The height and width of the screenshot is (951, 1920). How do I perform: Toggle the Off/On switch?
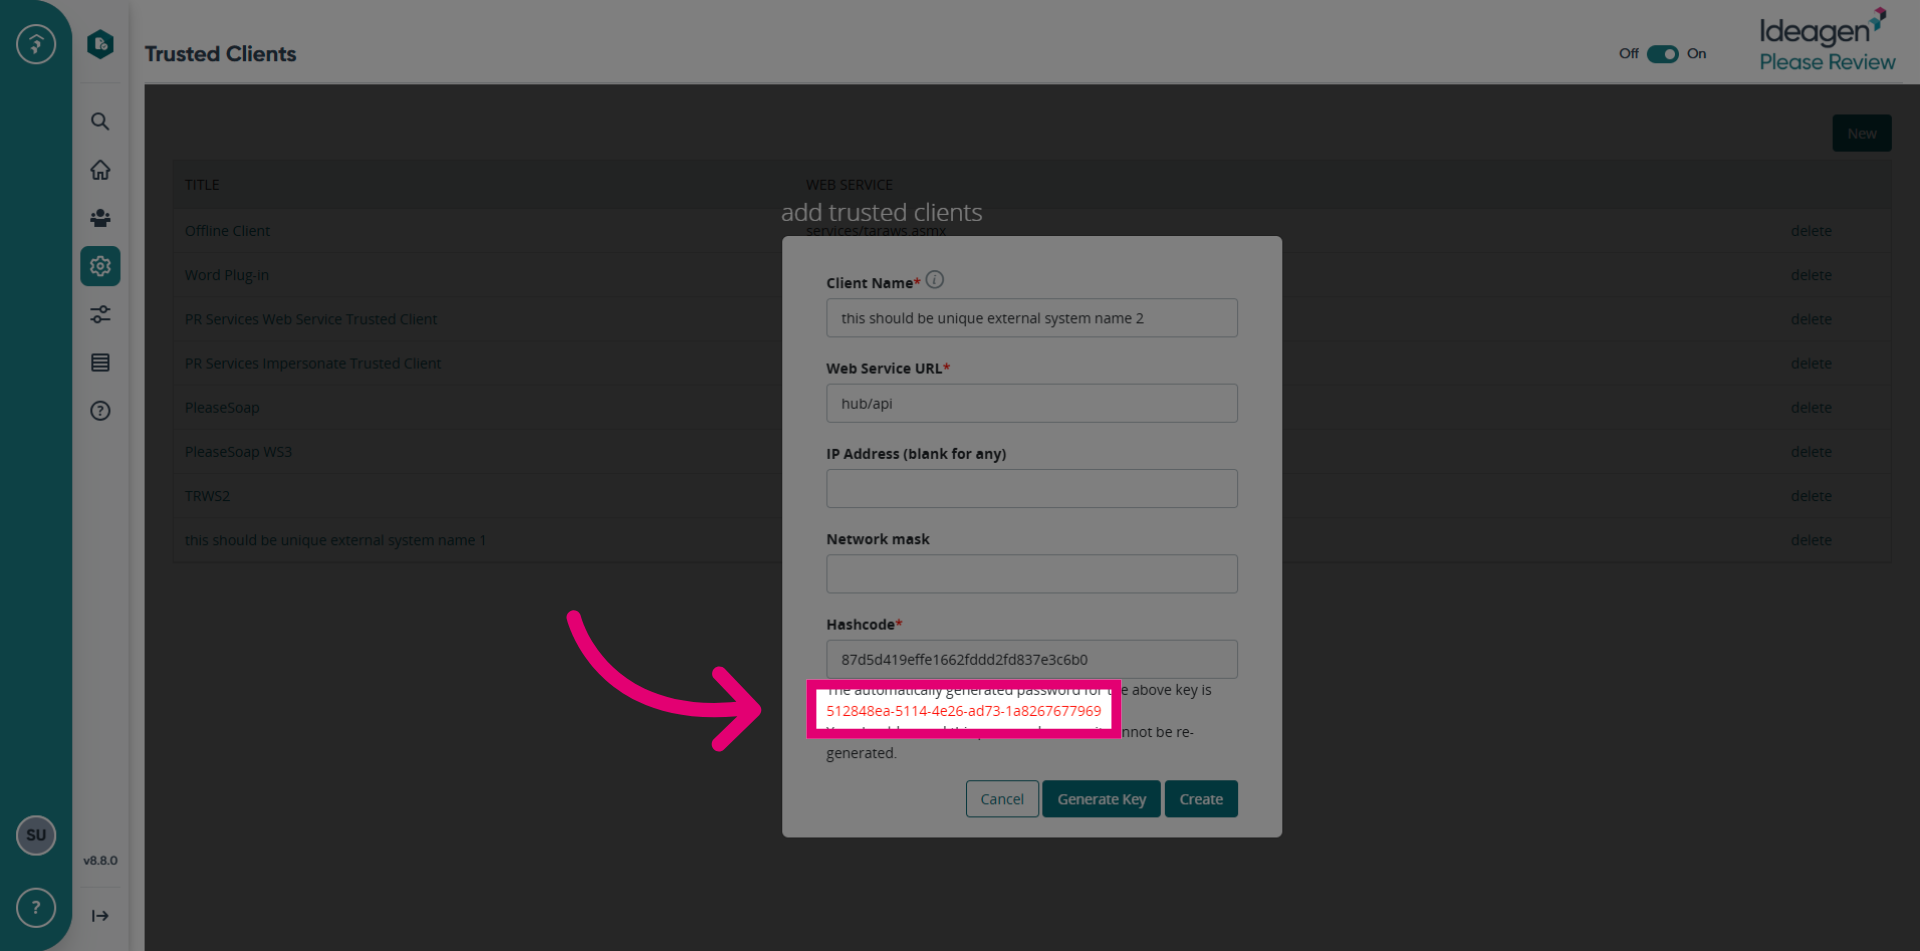pyautogui.click(x=1662, y=54)
